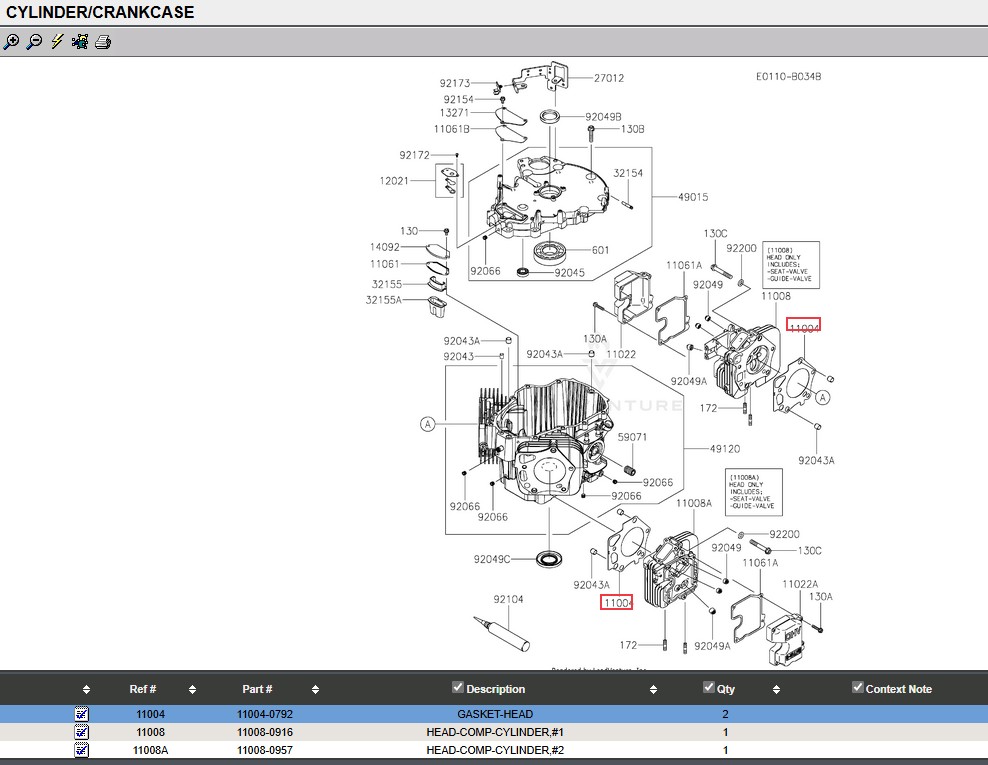
Task: Toggle the Qty column checkbox
Action: pos(709,687)
